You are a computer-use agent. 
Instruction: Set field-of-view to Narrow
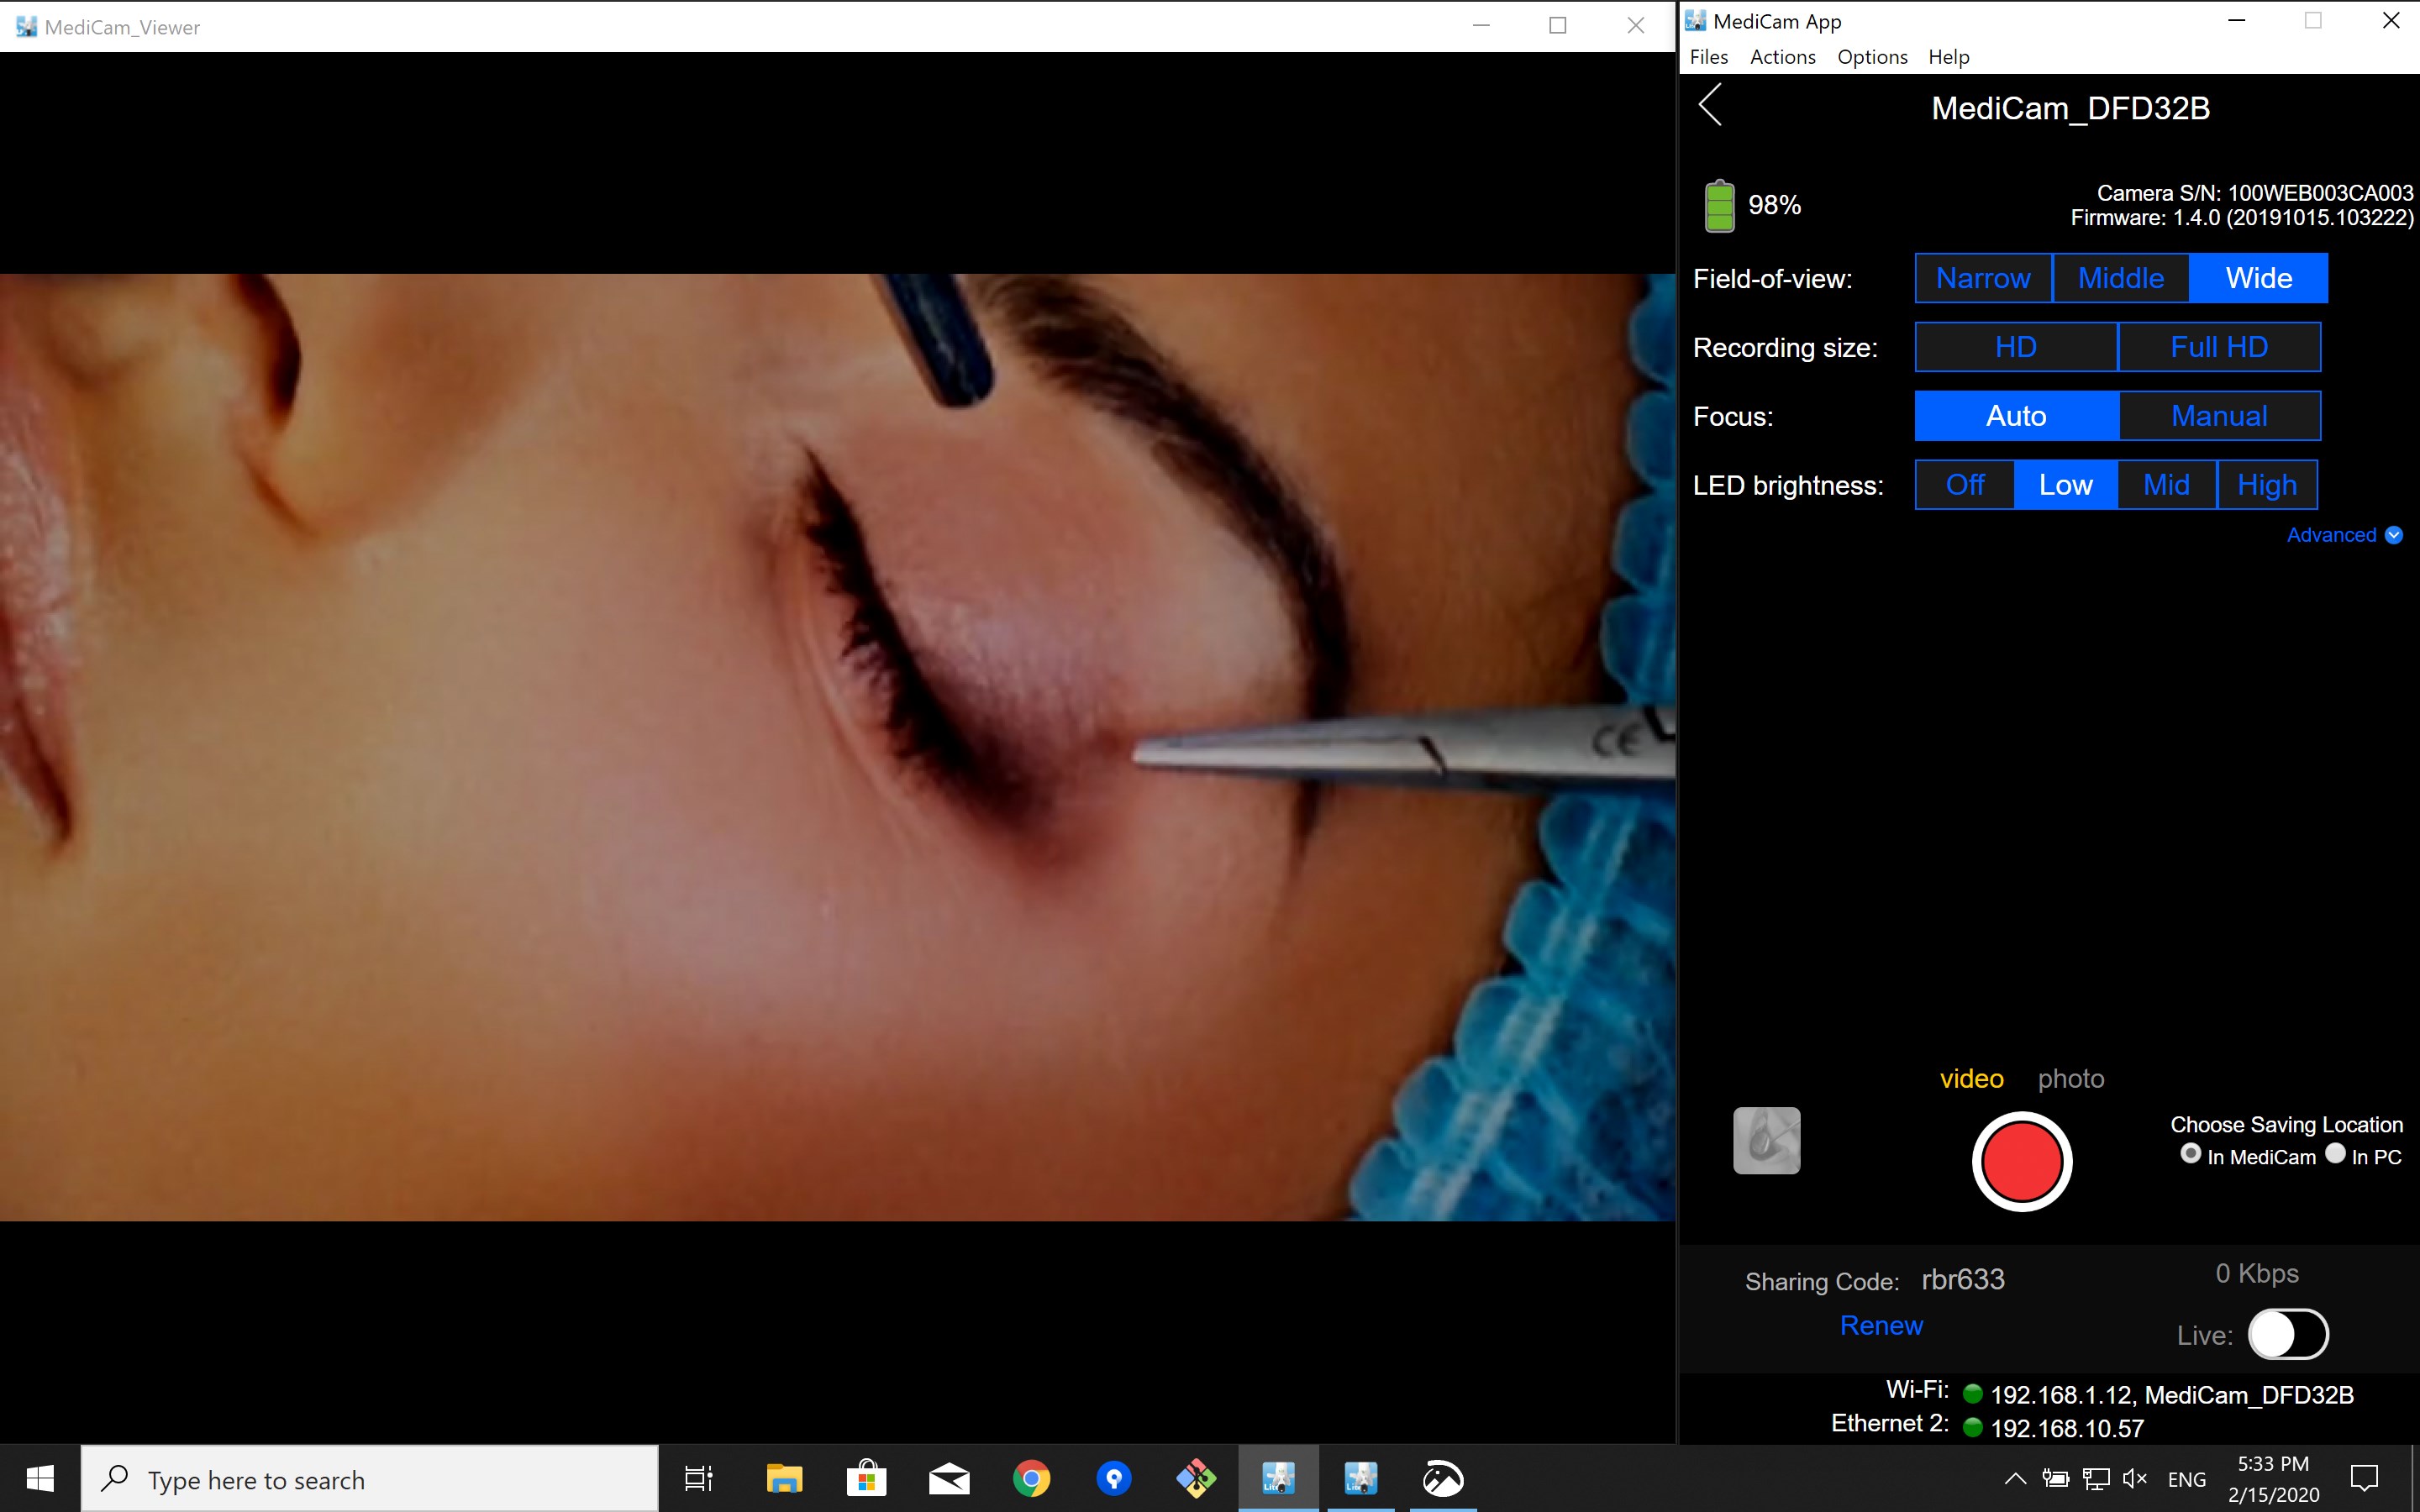(x=1983, y=278)
